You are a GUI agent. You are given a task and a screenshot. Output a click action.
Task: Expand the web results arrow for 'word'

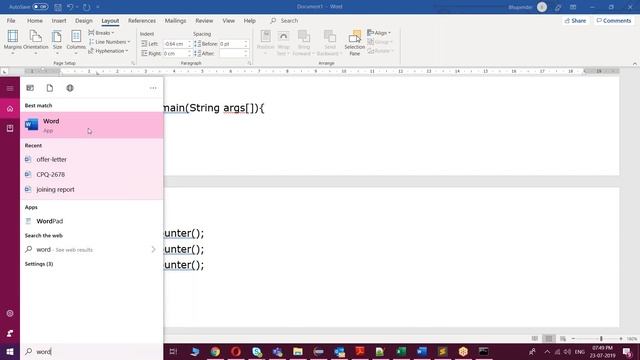click(x=153, y=249)
